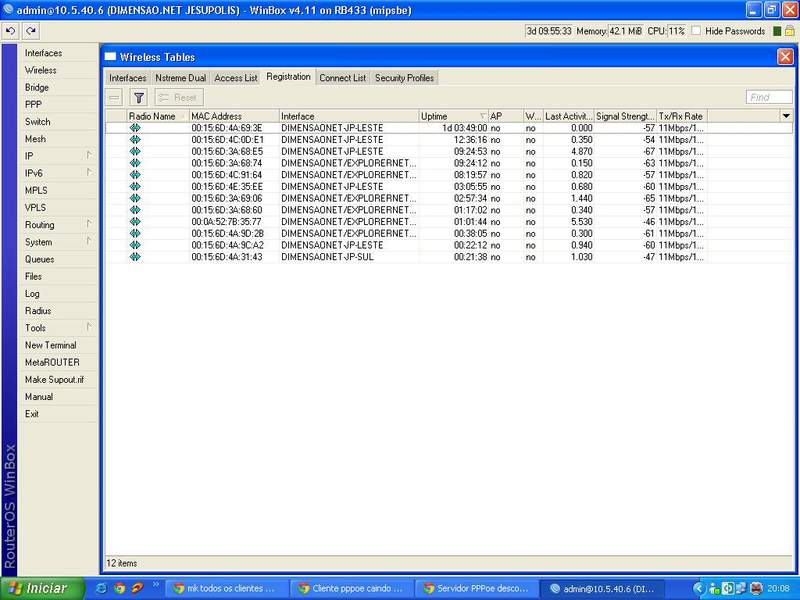
Task: Click client icon for 00:15:6D:3A:68:E5
Action: coord(135,152)
